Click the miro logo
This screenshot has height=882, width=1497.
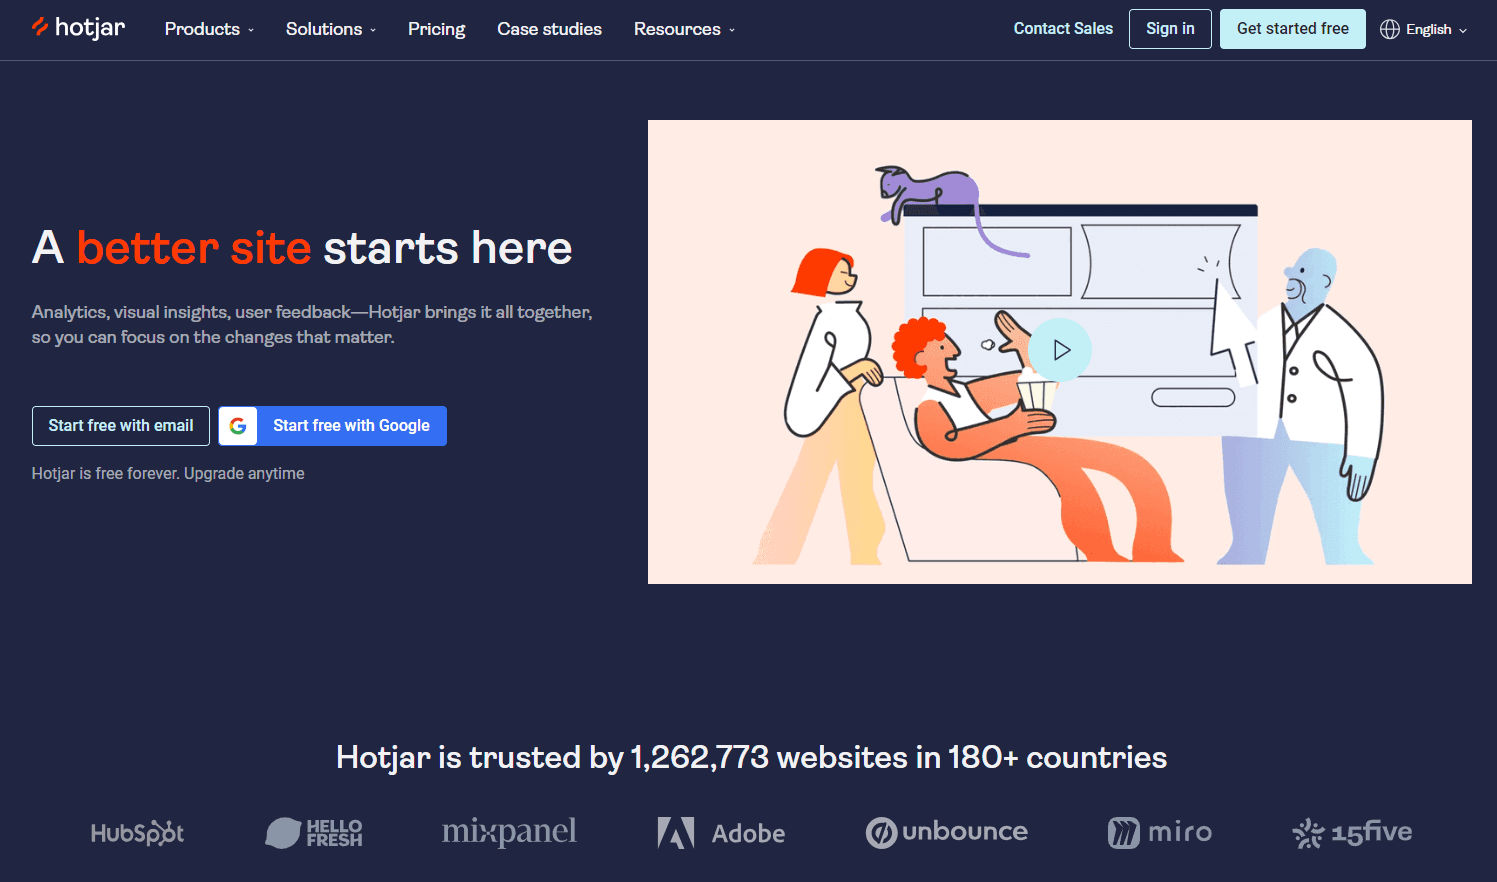coord(1160,832)
